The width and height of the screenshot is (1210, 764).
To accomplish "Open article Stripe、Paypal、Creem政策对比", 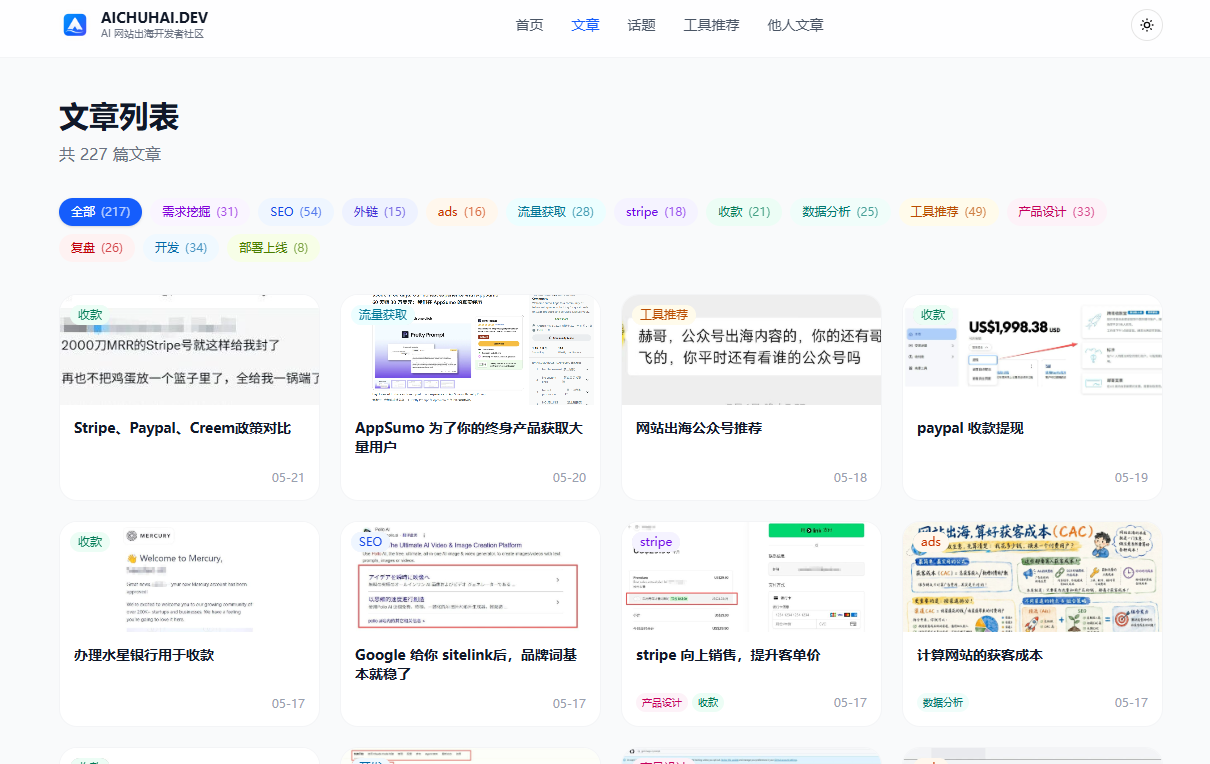I will pos(182,428).
